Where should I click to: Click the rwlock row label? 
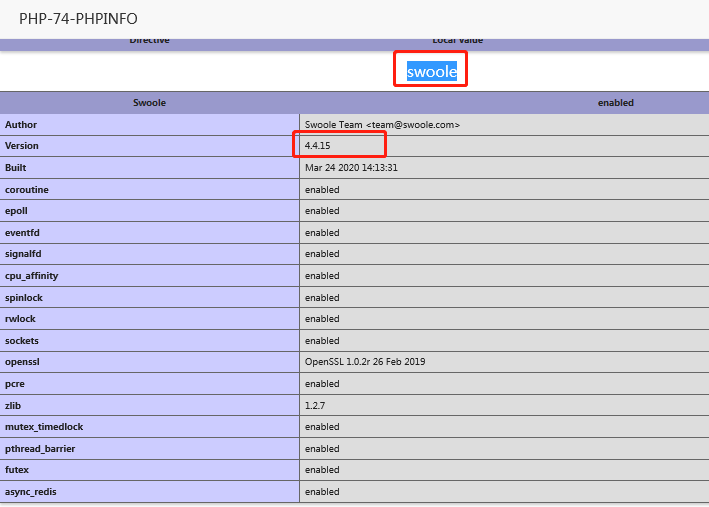click(20, 318)
